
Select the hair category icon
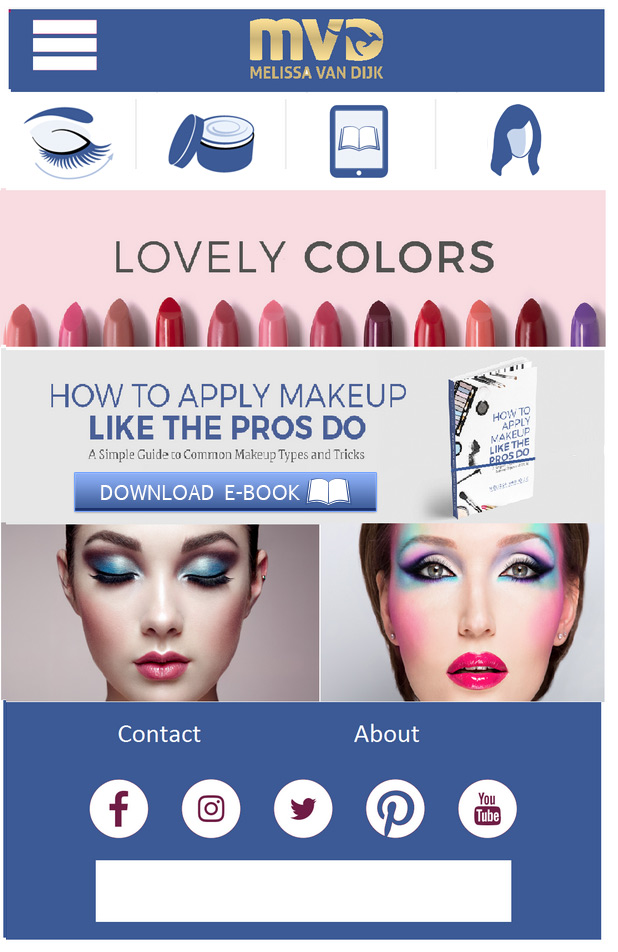point(515,140)
